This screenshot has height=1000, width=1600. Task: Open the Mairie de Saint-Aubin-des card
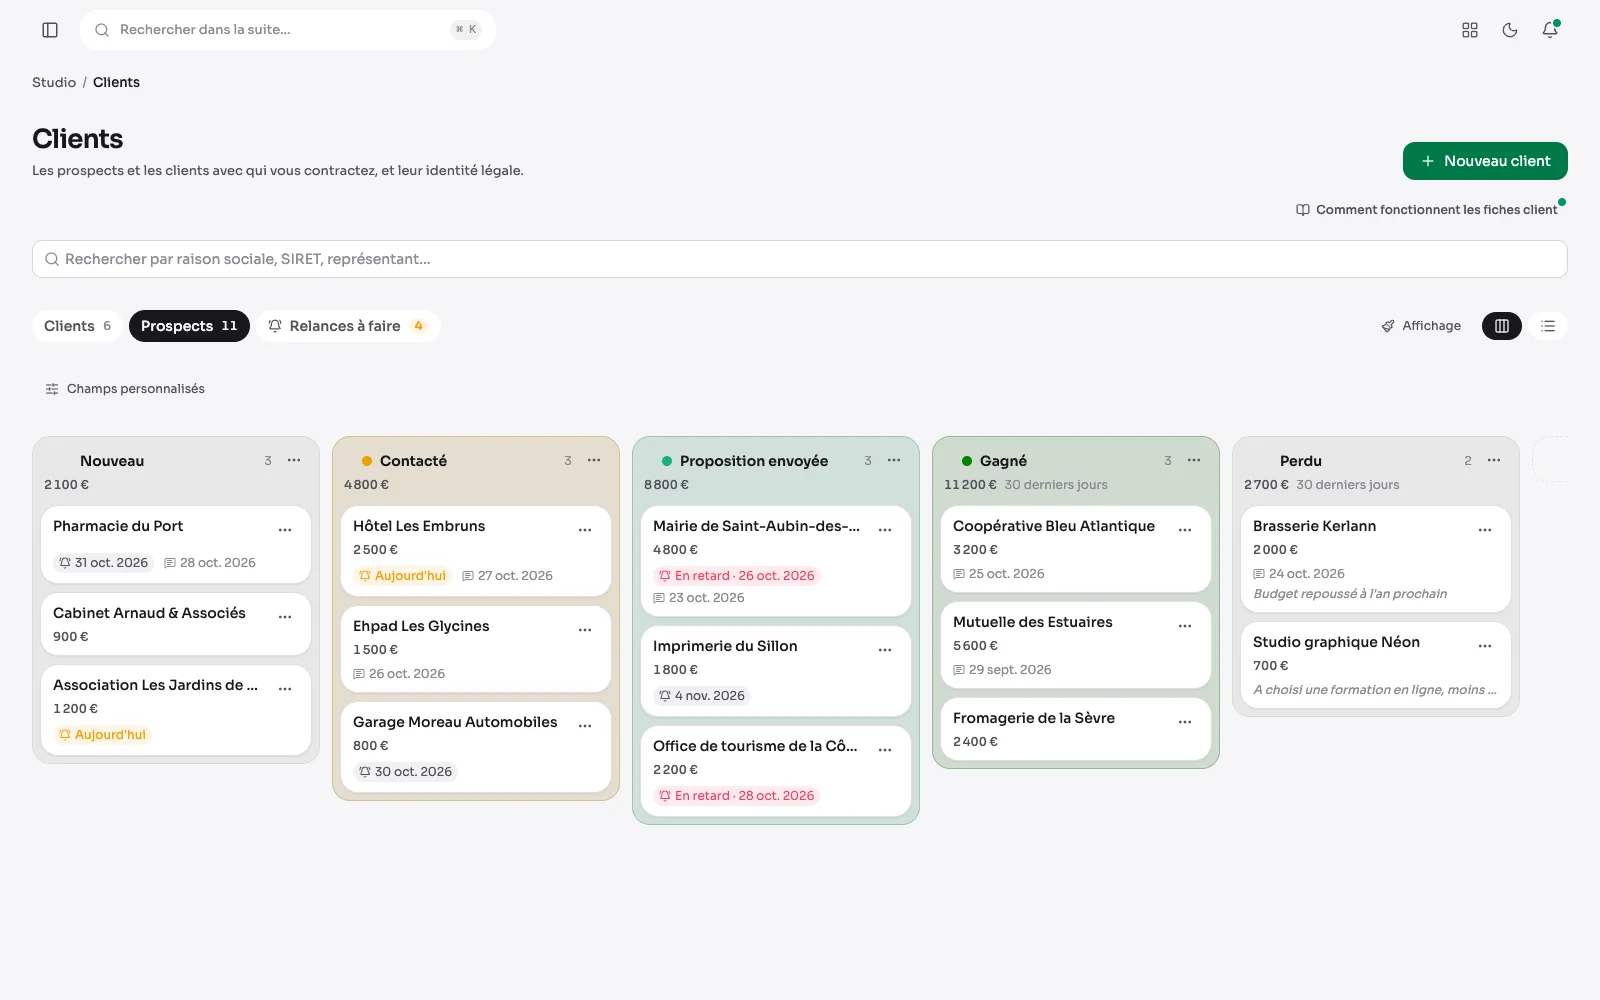click(x=776, y=561)
